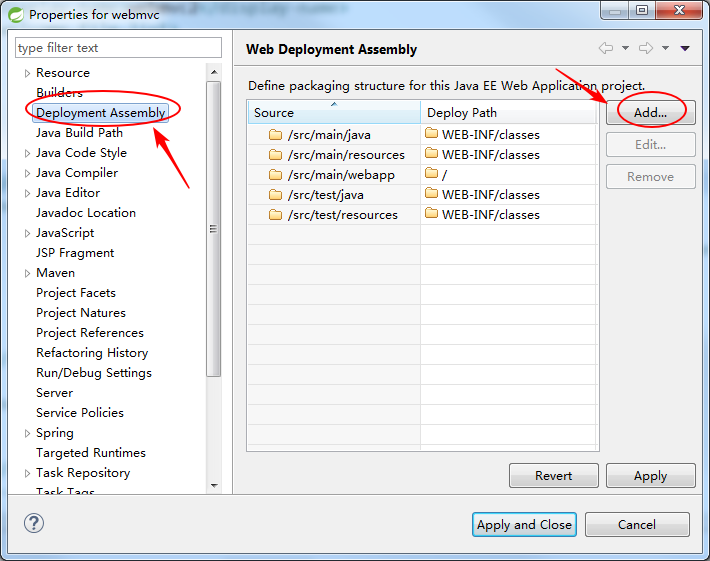Select Javadoc Location item
Screen dimensions: 710x561
(86, 213)
